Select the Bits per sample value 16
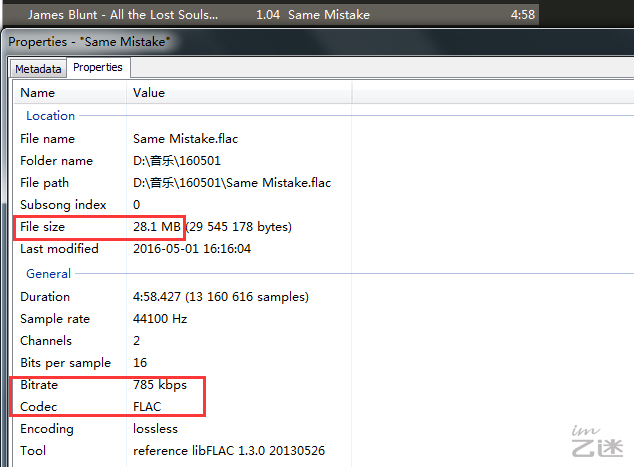This screenshot has height=467, width=634. (140, 363)
